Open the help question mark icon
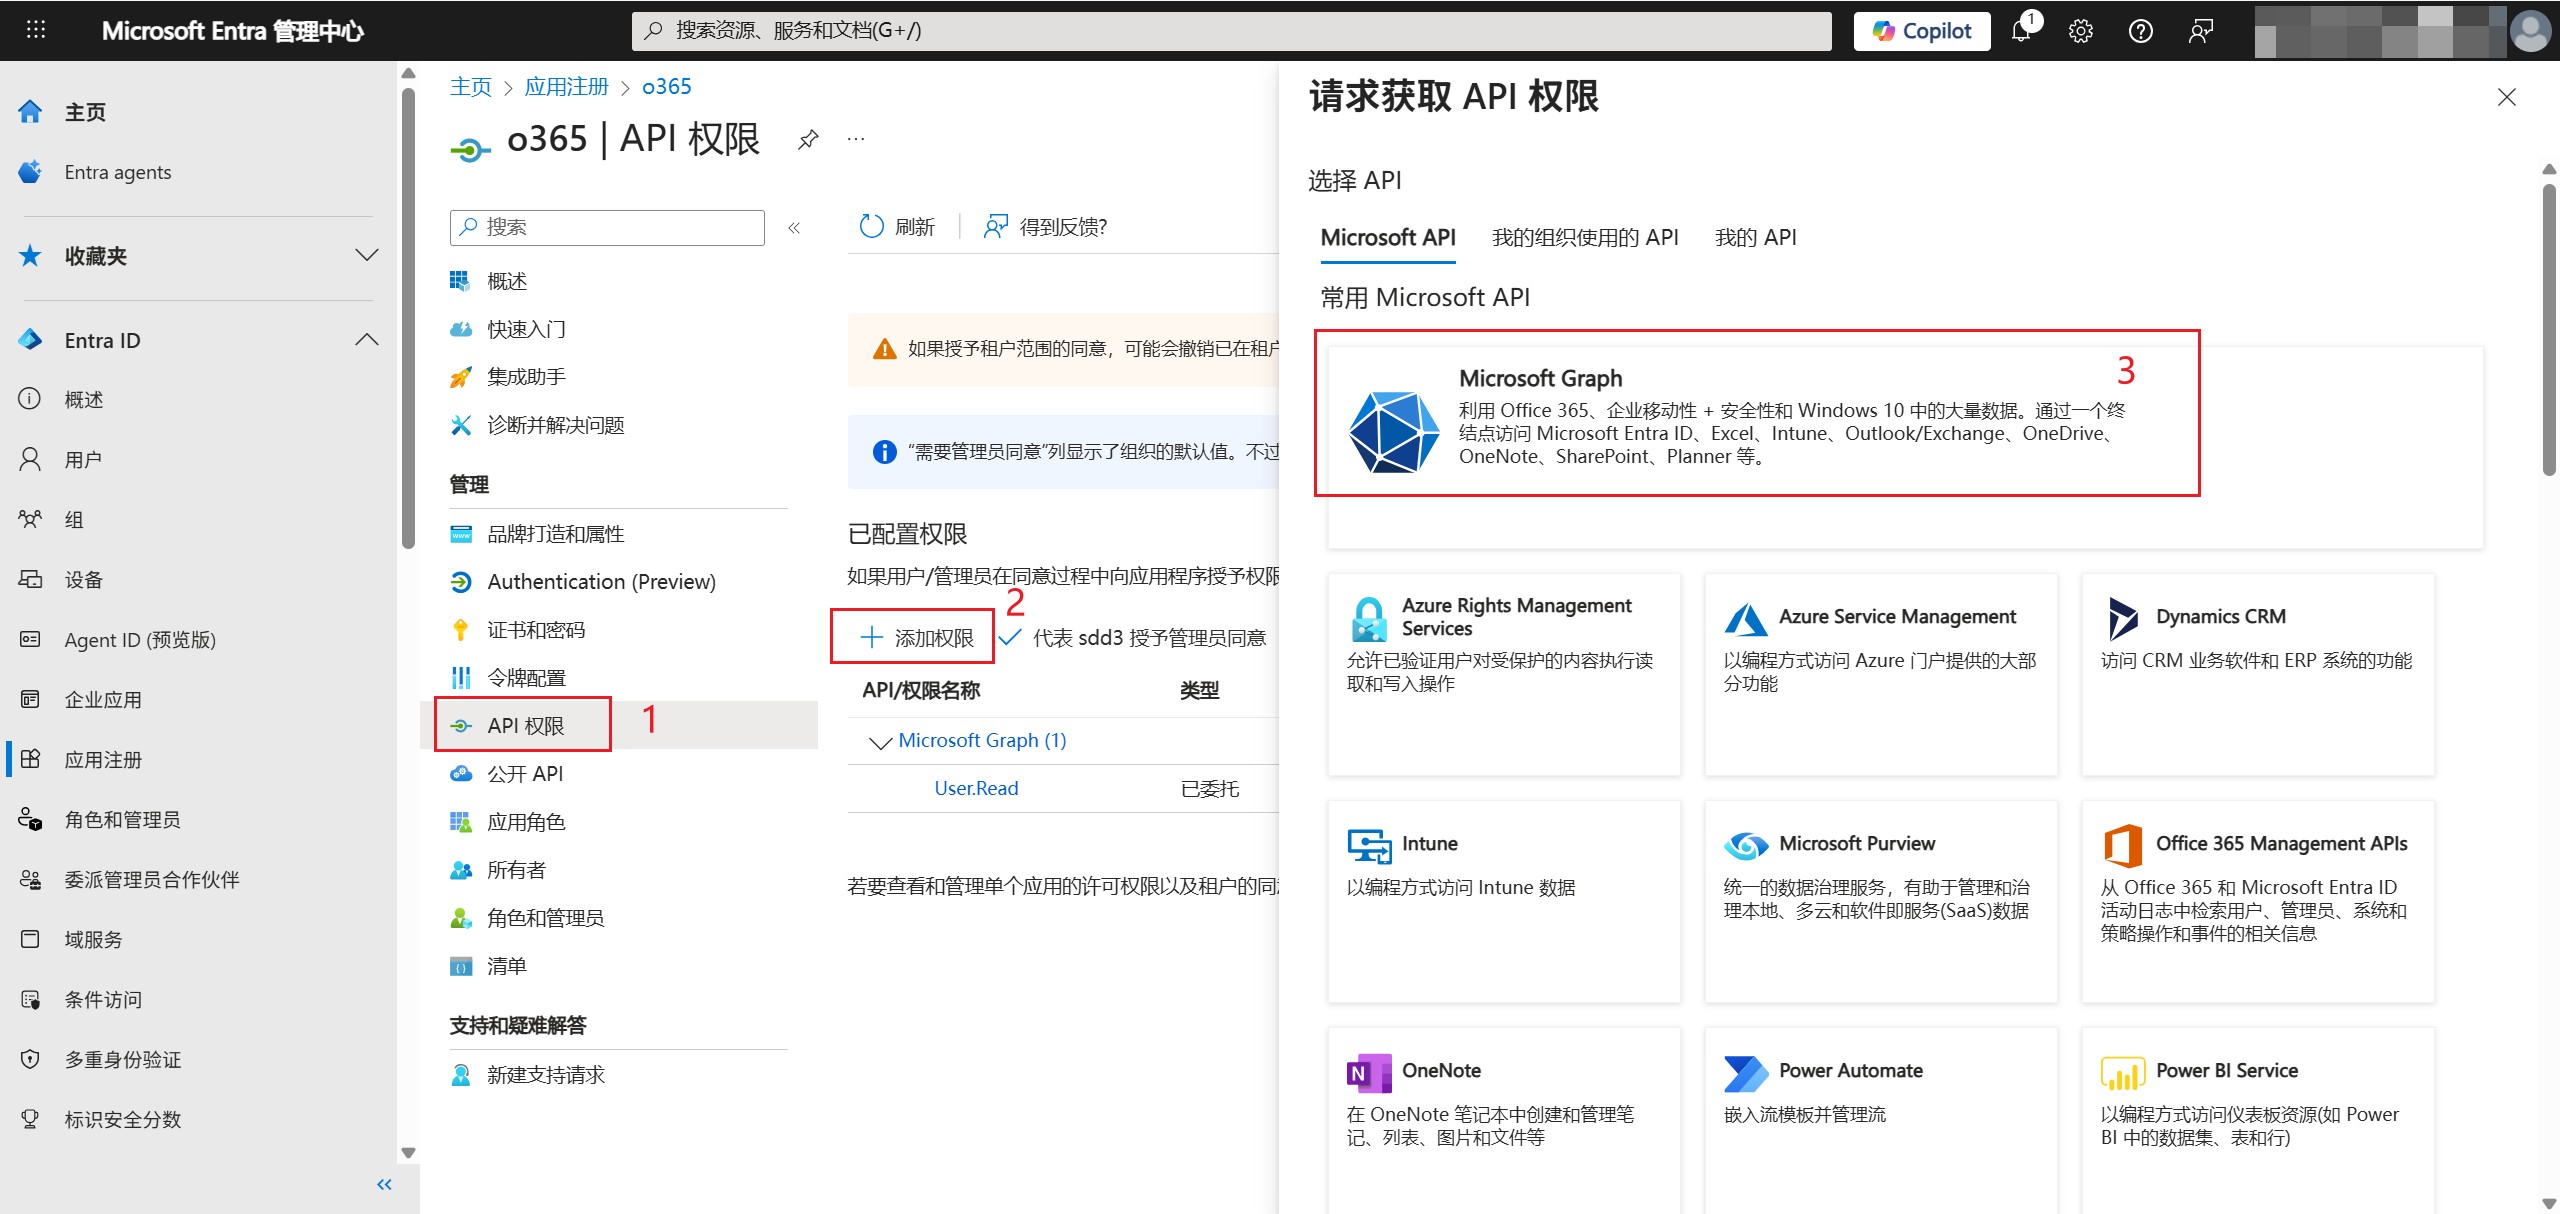 click(2141, 31)
